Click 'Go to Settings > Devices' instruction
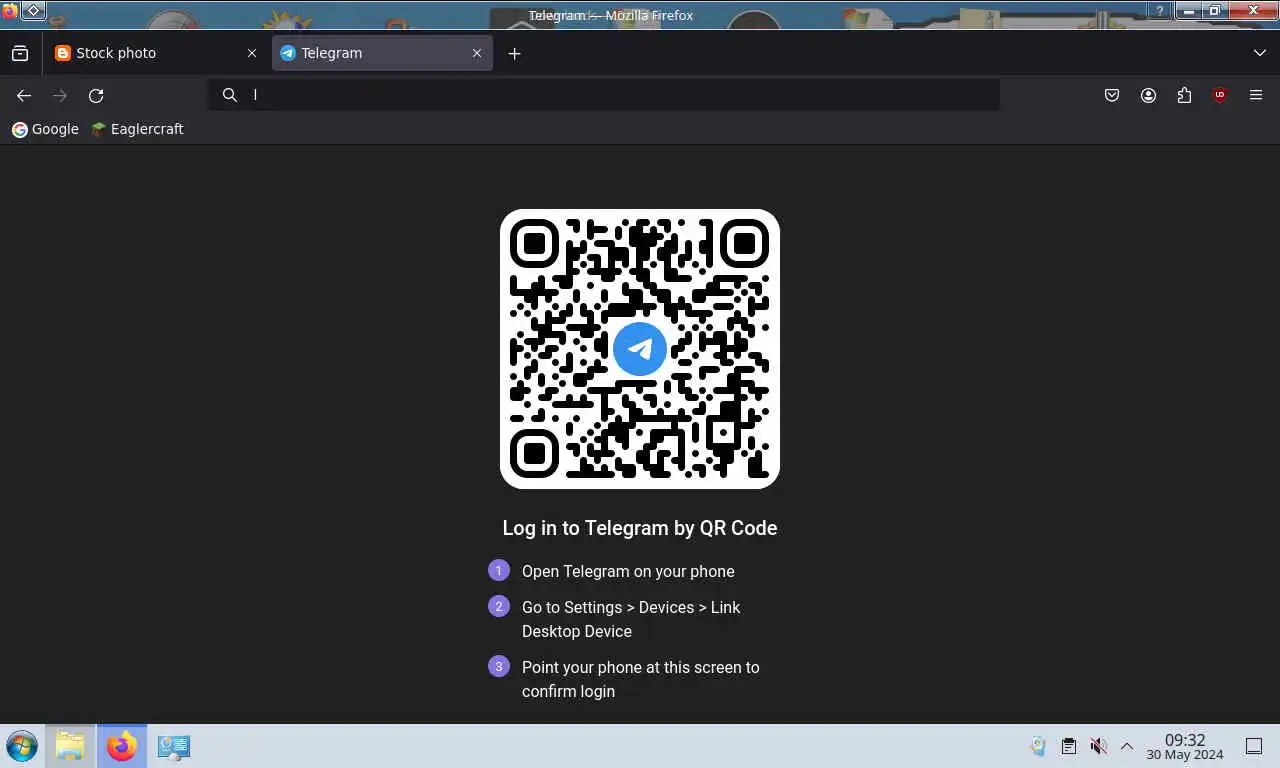 pos(631,619)
